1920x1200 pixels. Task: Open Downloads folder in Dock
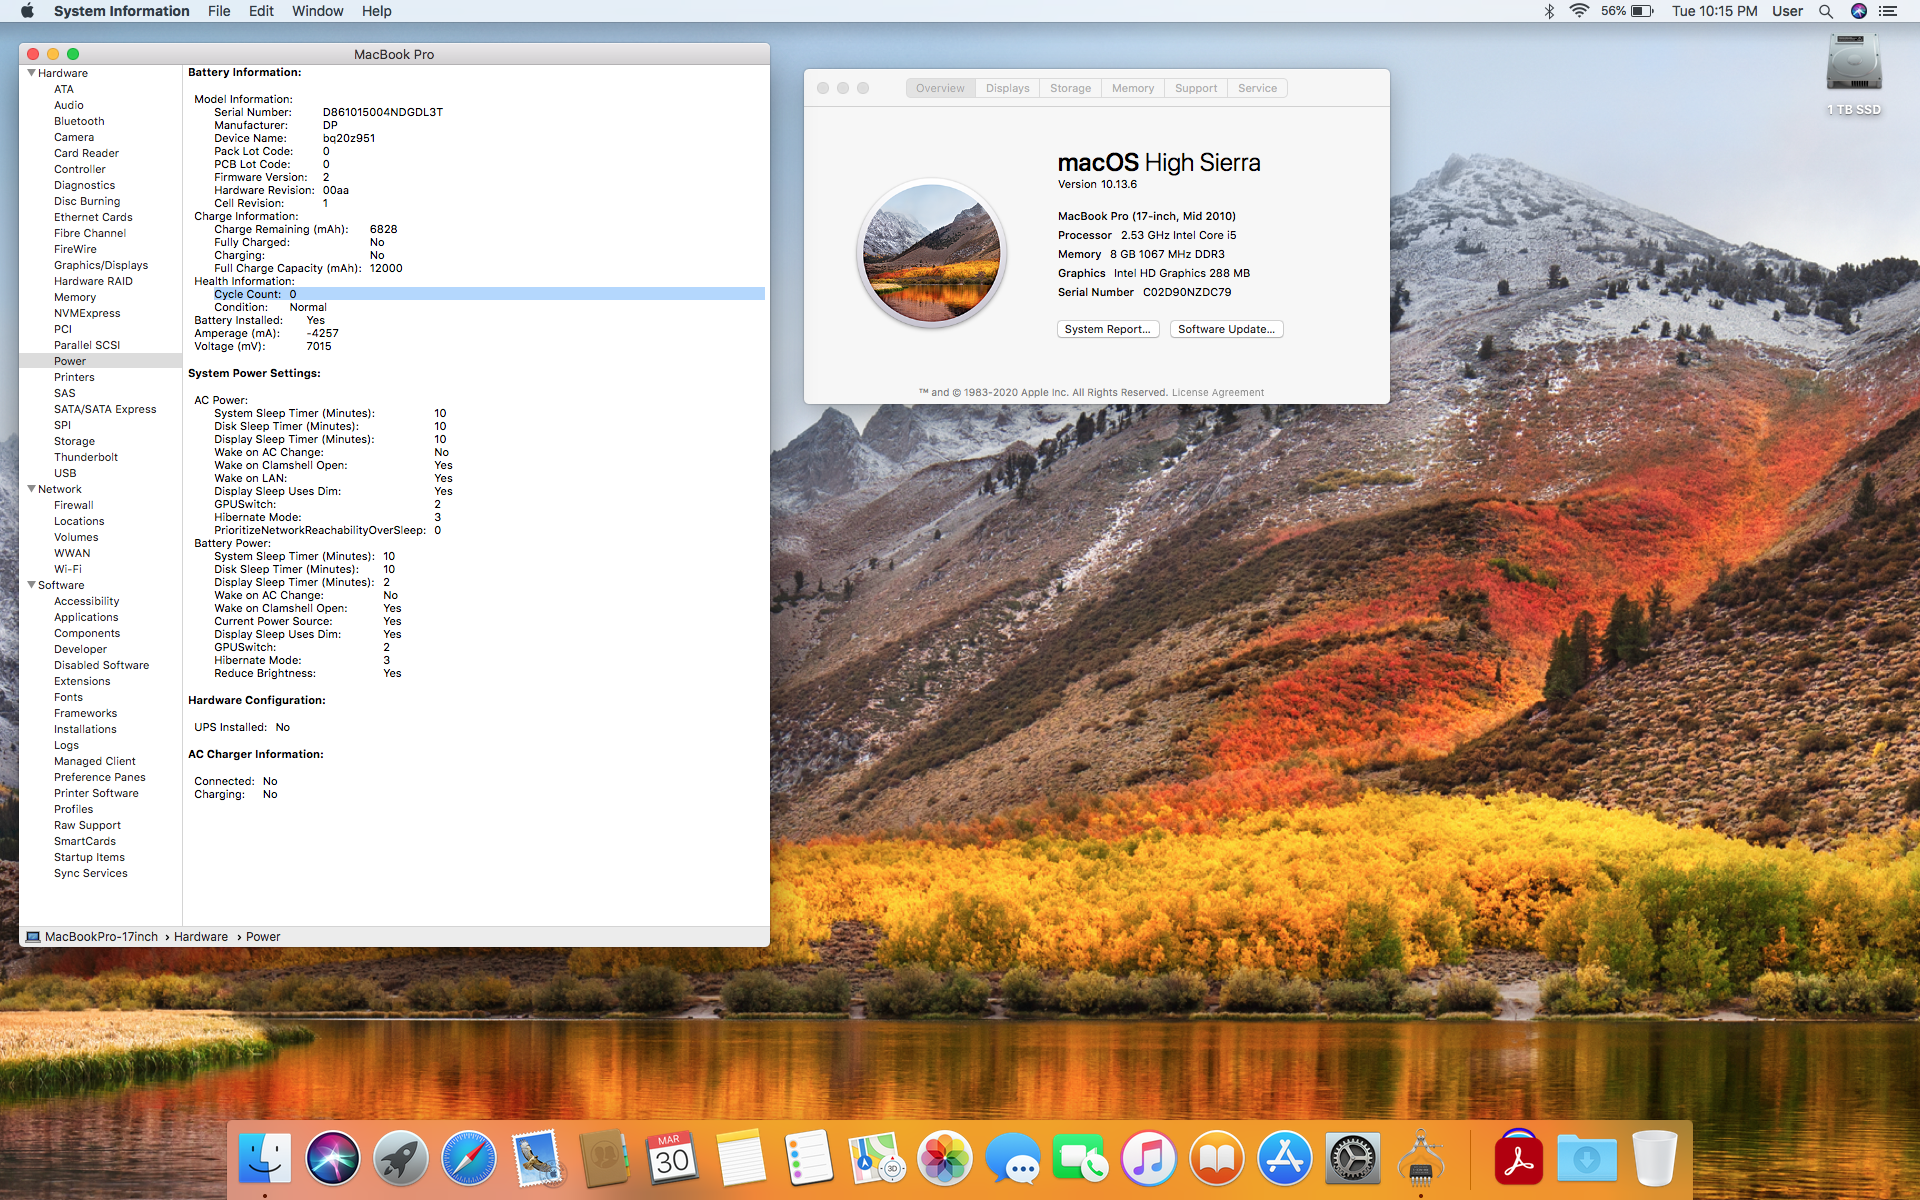pyautogui.click(x=1587, y=1159)
